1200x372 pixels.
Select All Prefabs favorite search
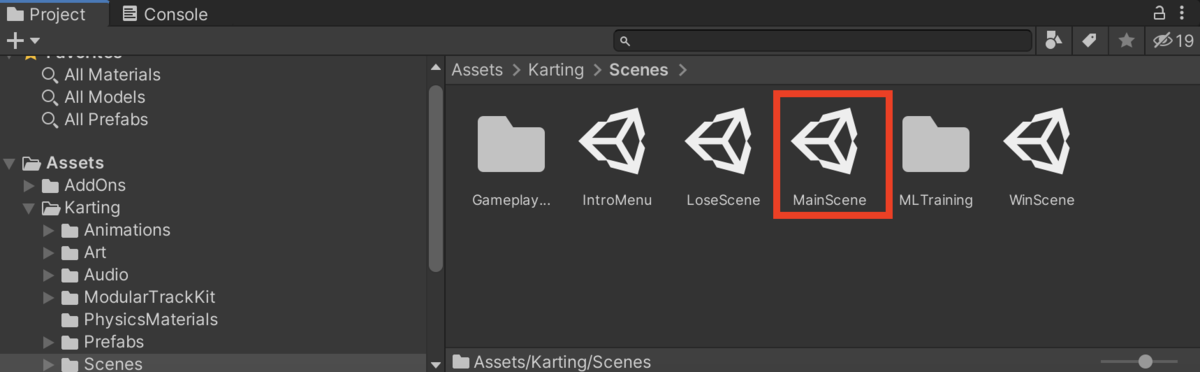click(x=95, y=119)
